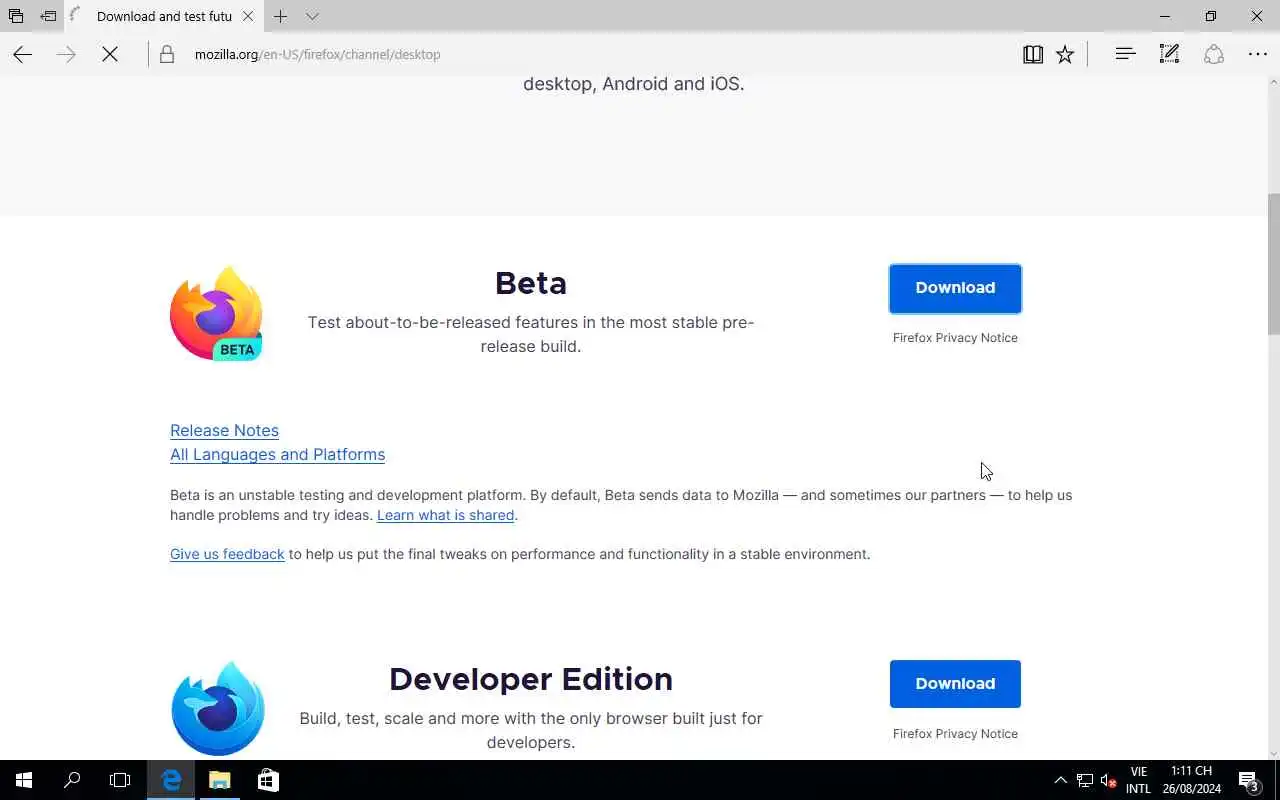The width and height of the screenshot is (1280, 800).
Task: Open Settings and more ellipsis menu
Action: pyautogui.click(x=1258, y=54)
